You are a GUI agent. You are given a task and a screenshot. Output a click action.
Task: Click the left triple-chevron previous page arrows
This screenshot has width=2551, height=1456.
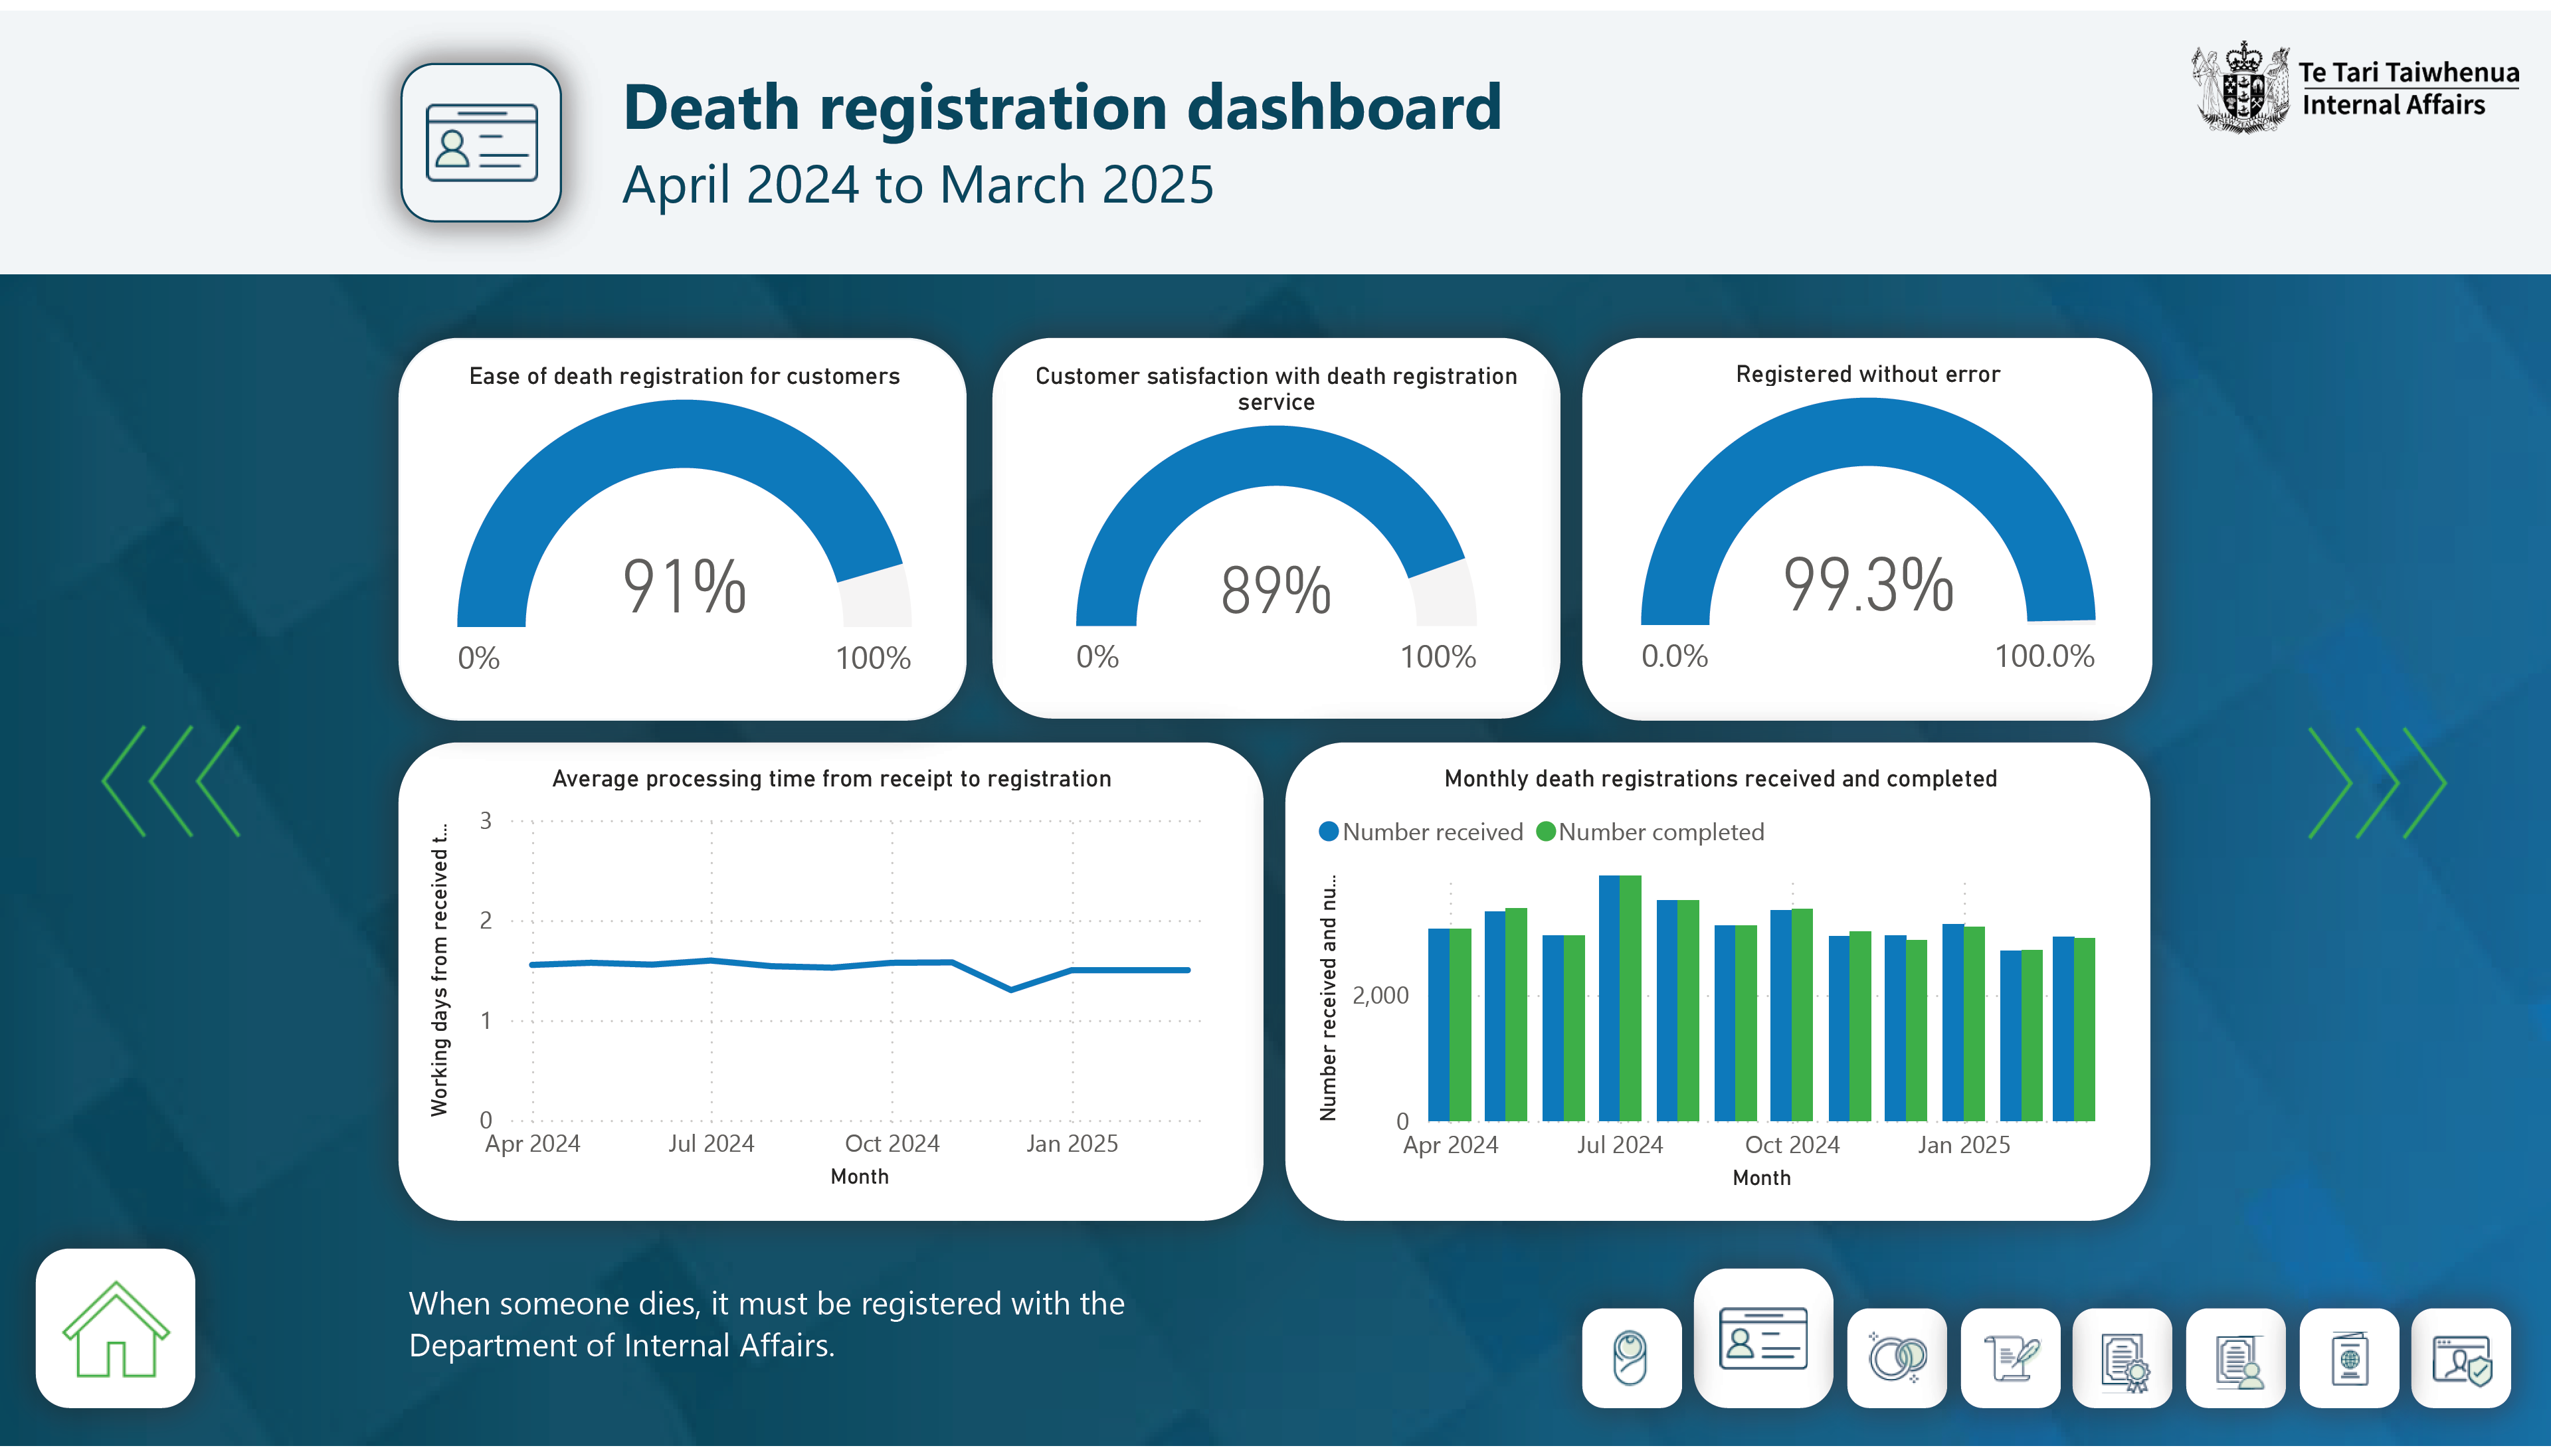click(171, 781)
